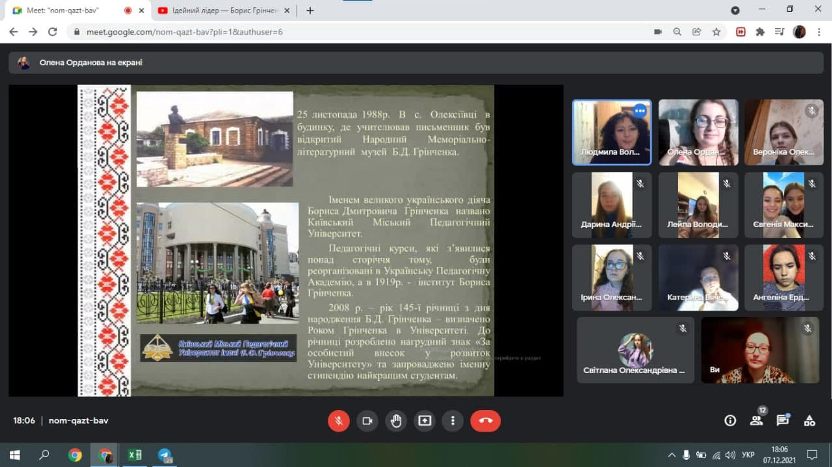
Task: Show the participants list panel
Action: [756, 420]
